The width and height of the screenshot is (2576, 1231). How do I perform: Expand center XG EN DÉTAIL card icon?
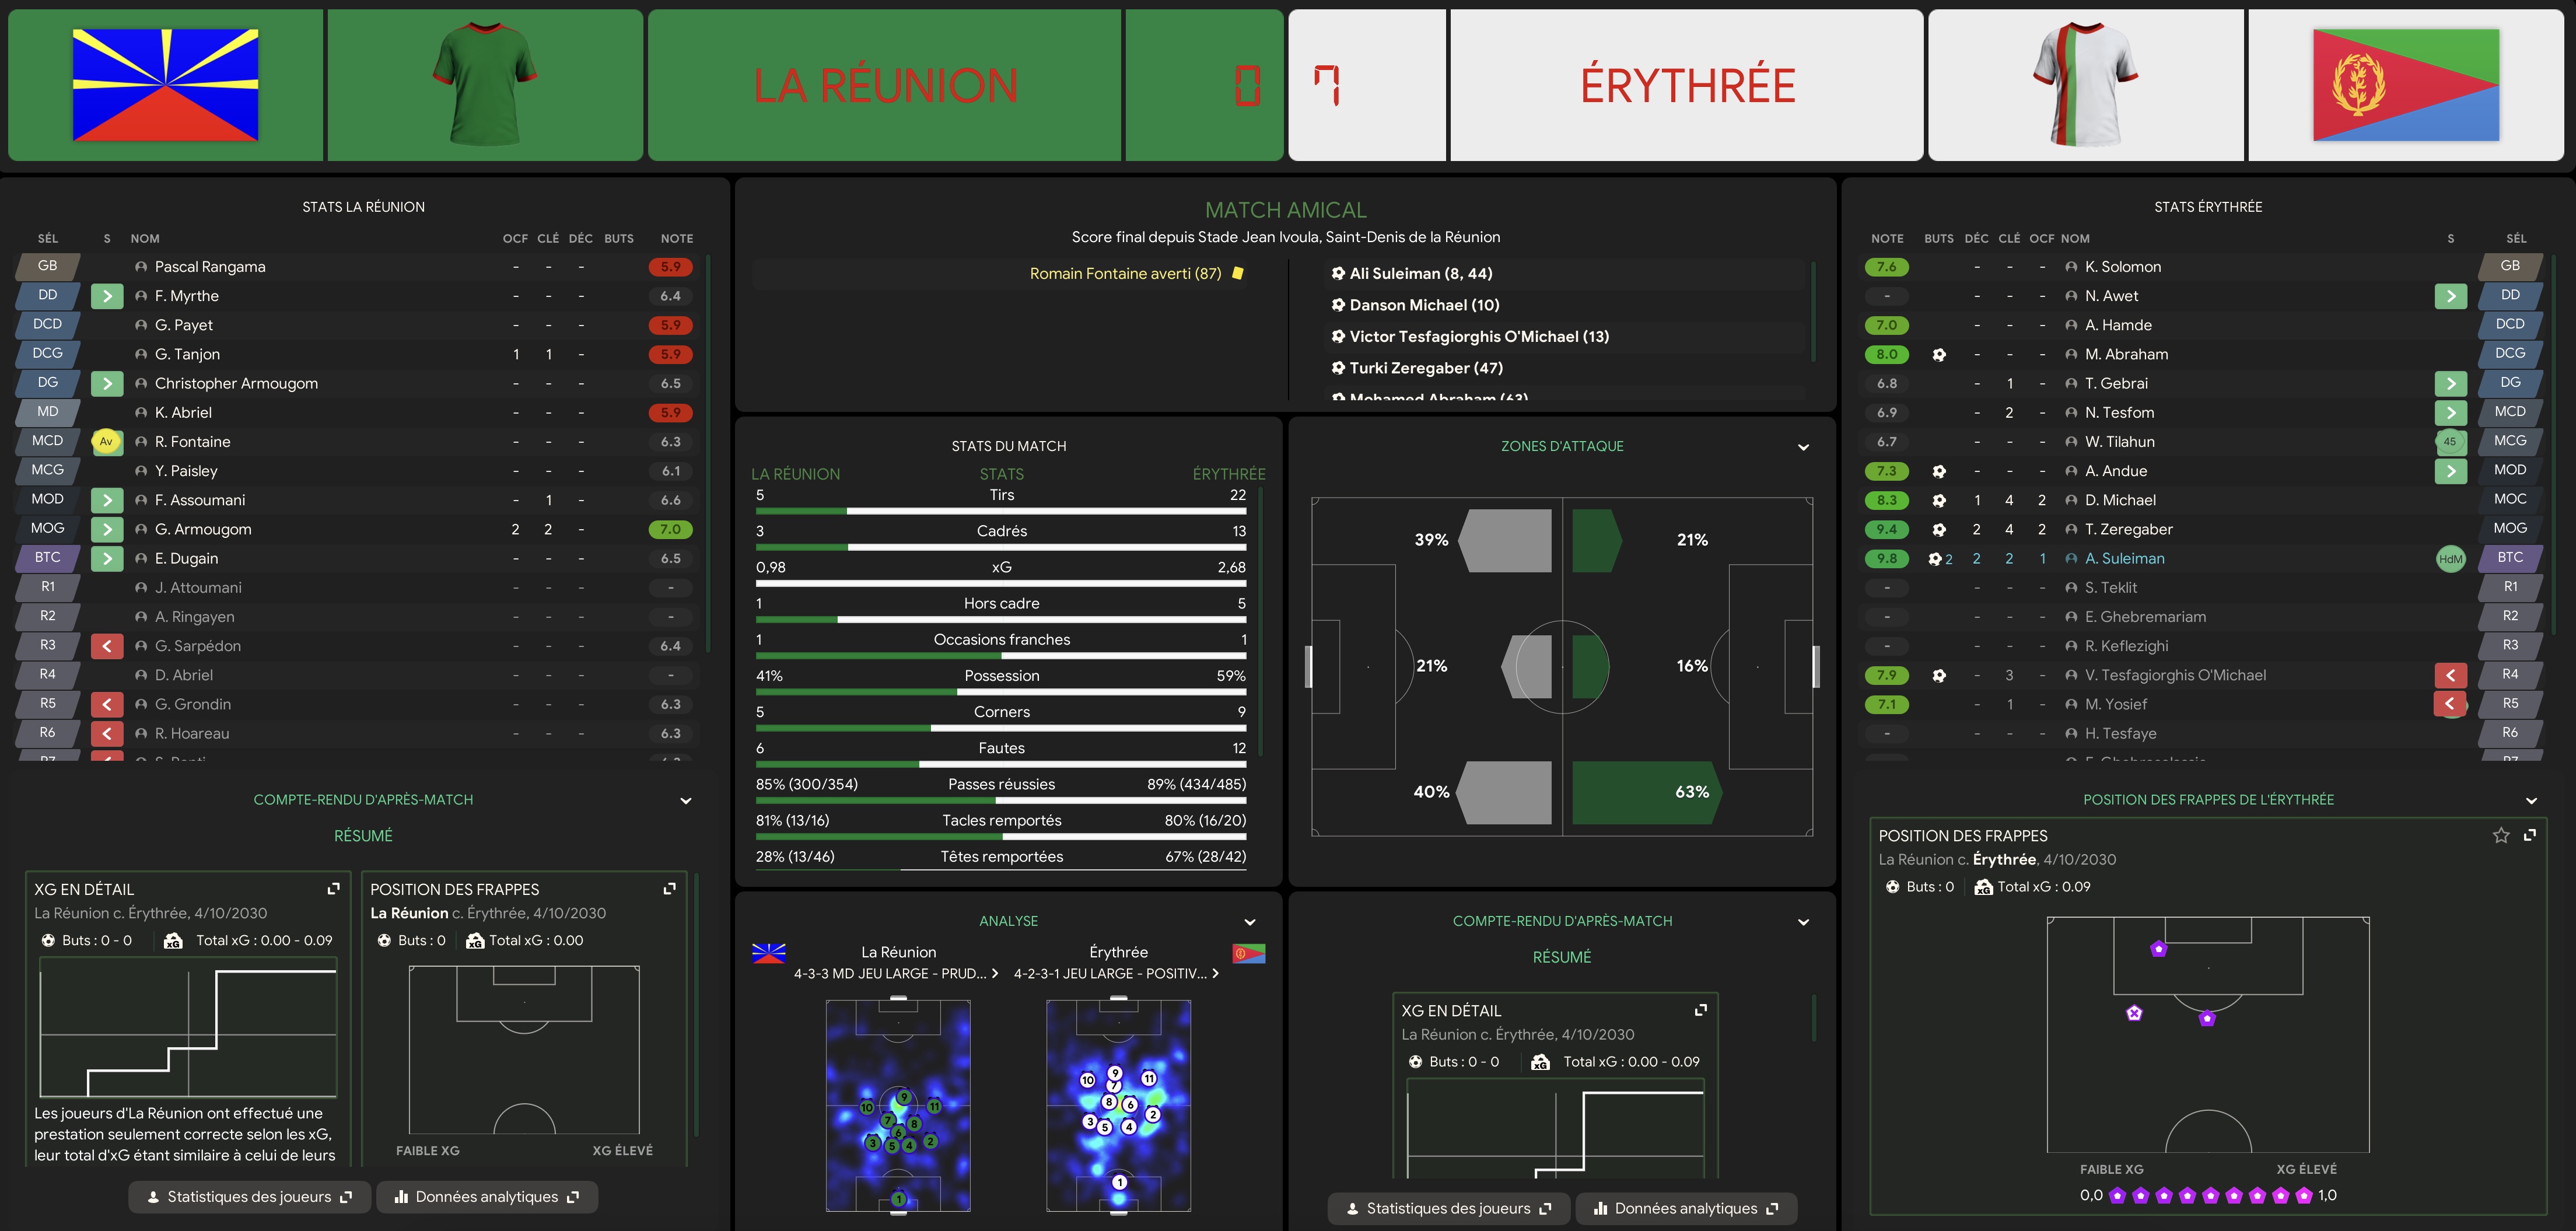[x=1700, y=1010]
